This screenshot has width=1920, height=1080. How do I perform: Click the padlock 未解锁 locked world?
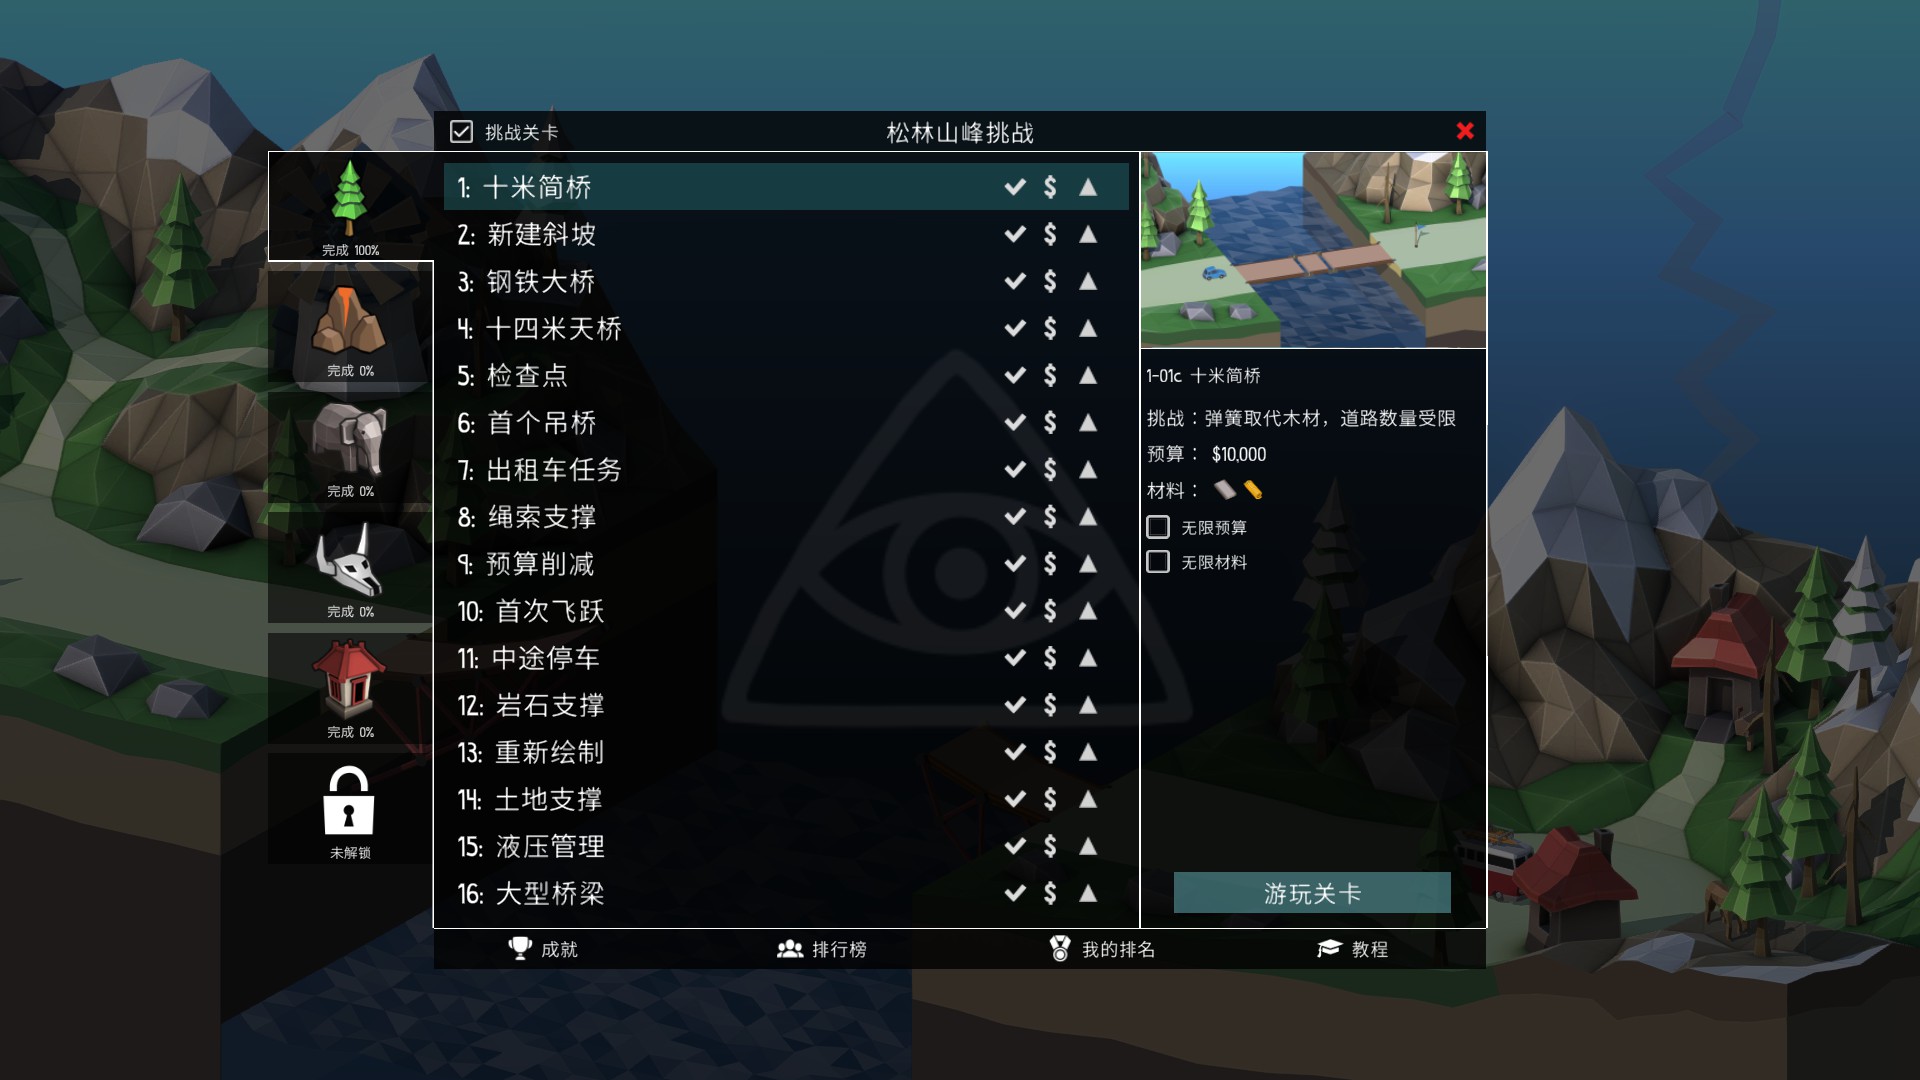pos(350,809)
